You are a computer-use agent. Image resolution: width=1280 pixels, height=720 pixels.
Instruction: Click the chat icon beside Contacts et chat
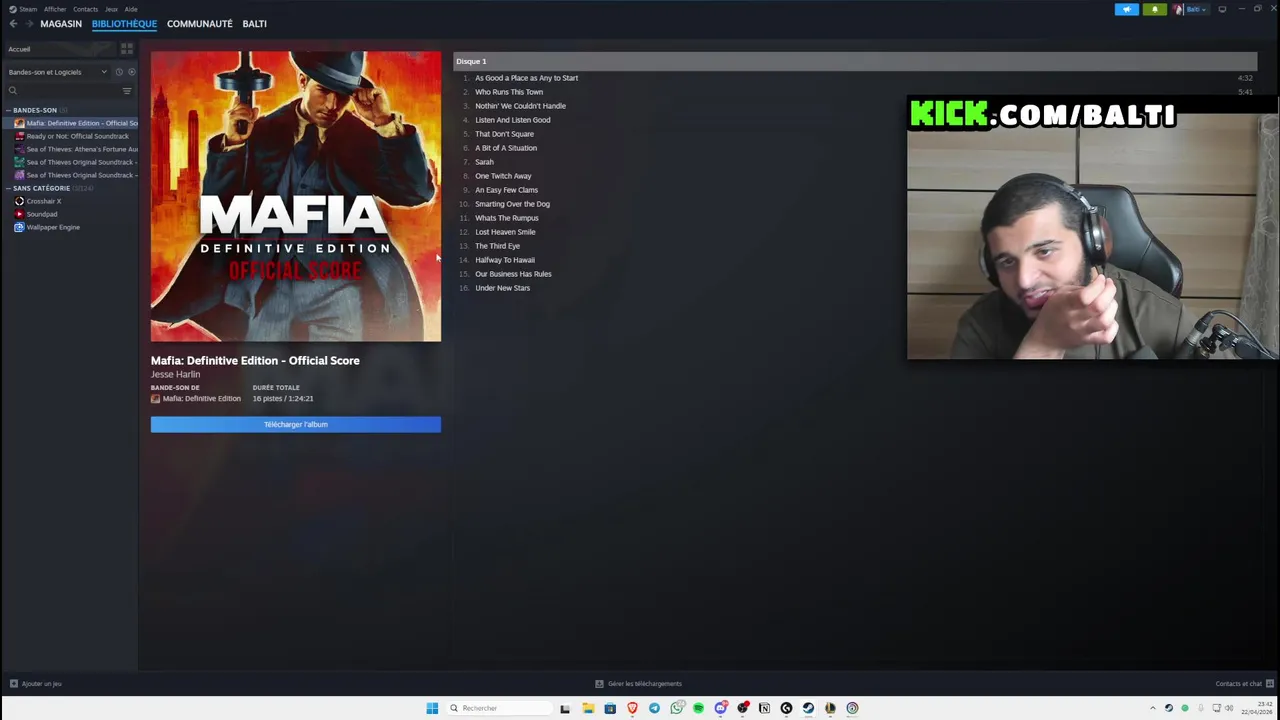click(x=1272, y=684)
